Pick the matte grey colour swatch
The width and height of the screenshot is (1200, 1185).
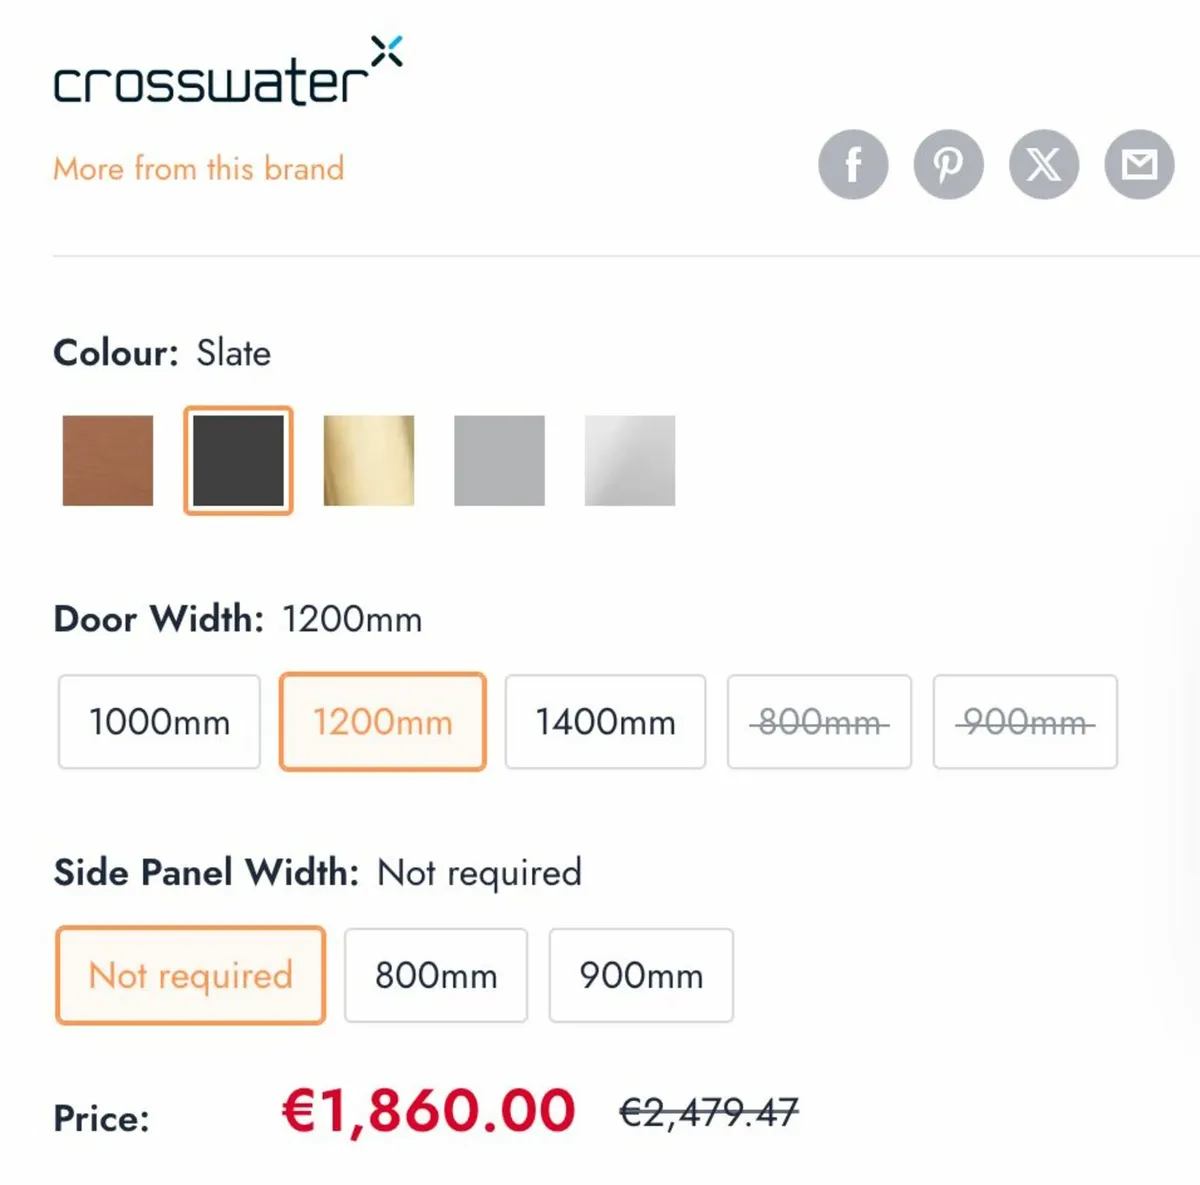coord(499,460)
